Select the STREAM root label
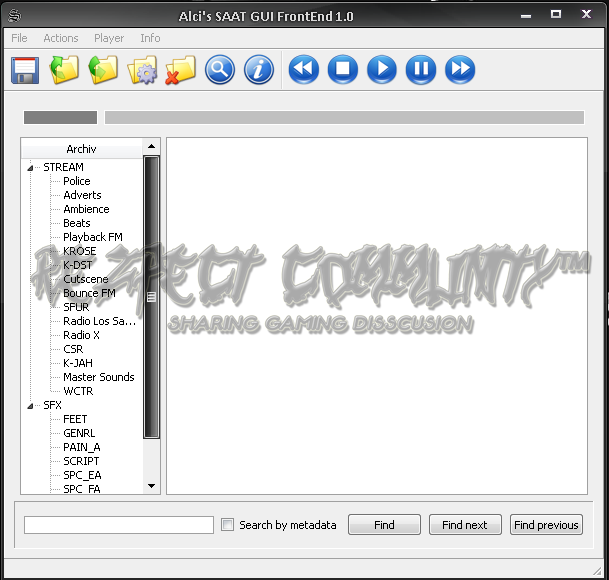609x580 pixels. point(63,167)
